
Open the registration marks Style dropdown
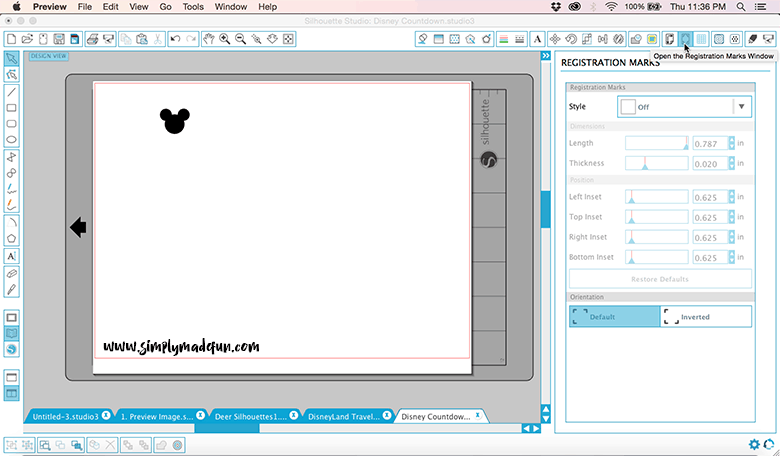coord(684,106)
